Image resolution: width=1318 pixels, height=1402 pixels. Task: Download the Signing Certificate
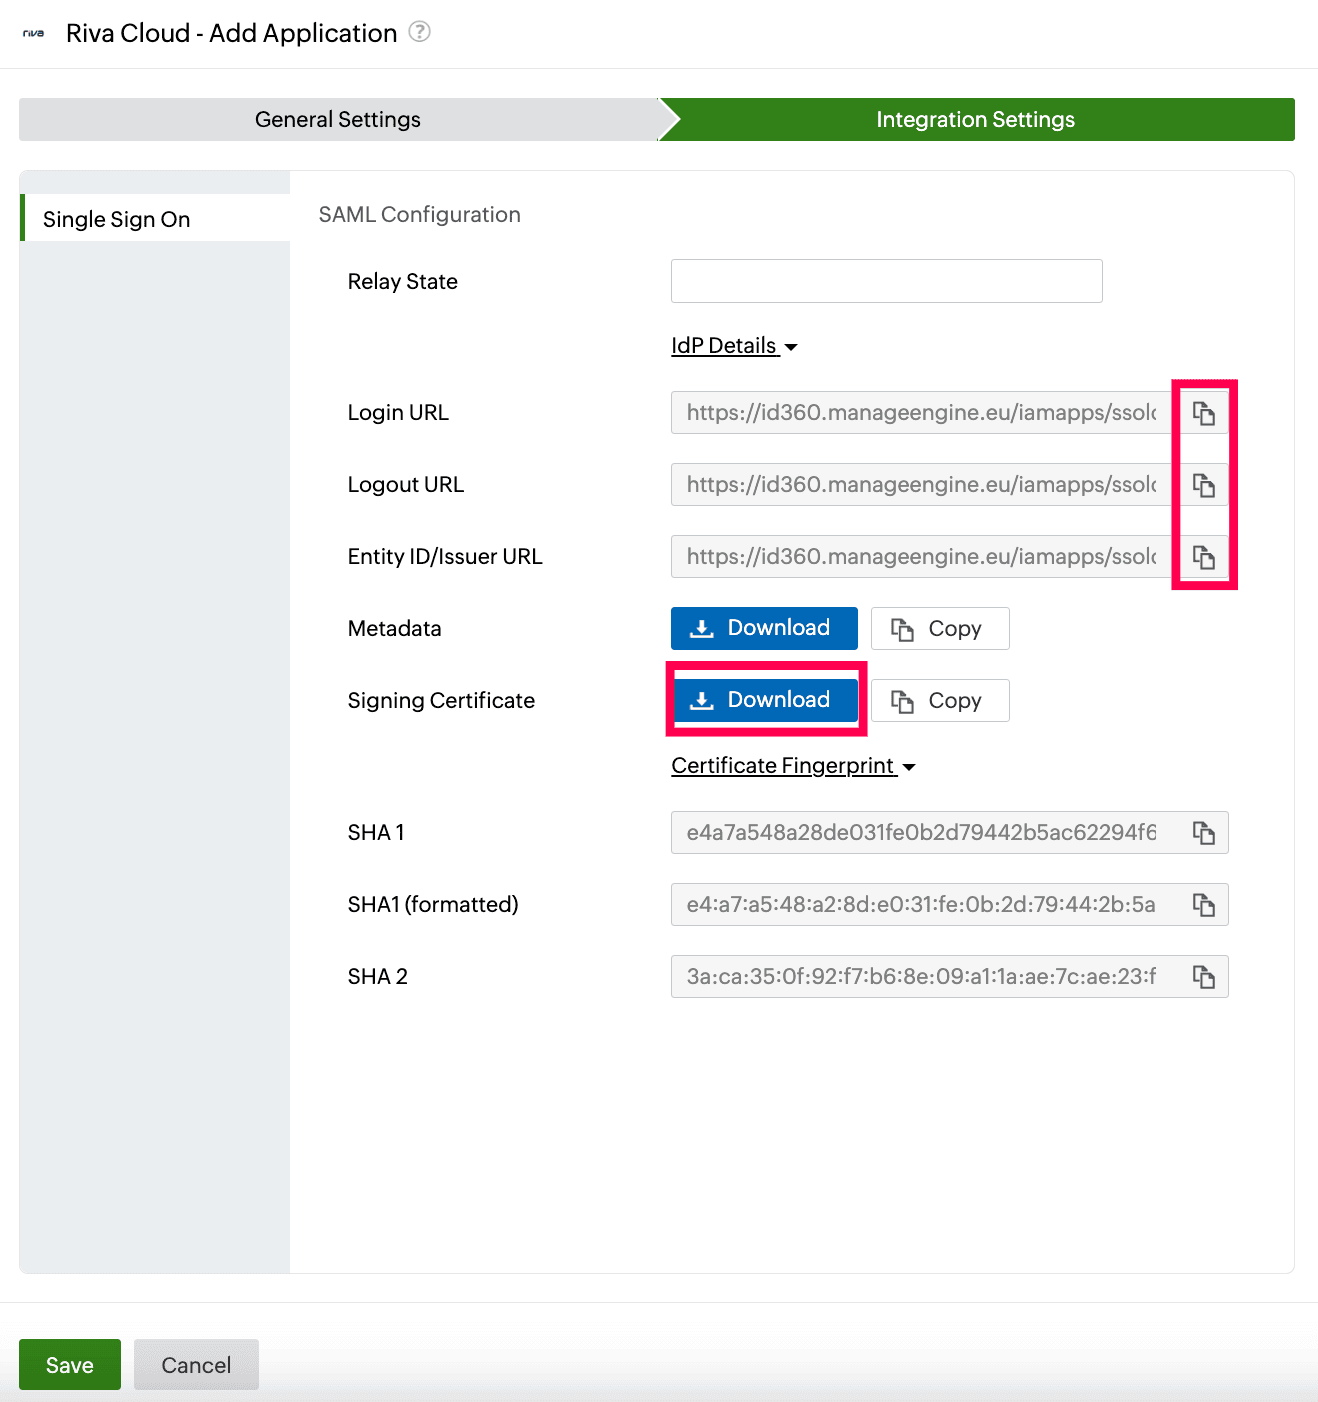(x=765, y=700)
